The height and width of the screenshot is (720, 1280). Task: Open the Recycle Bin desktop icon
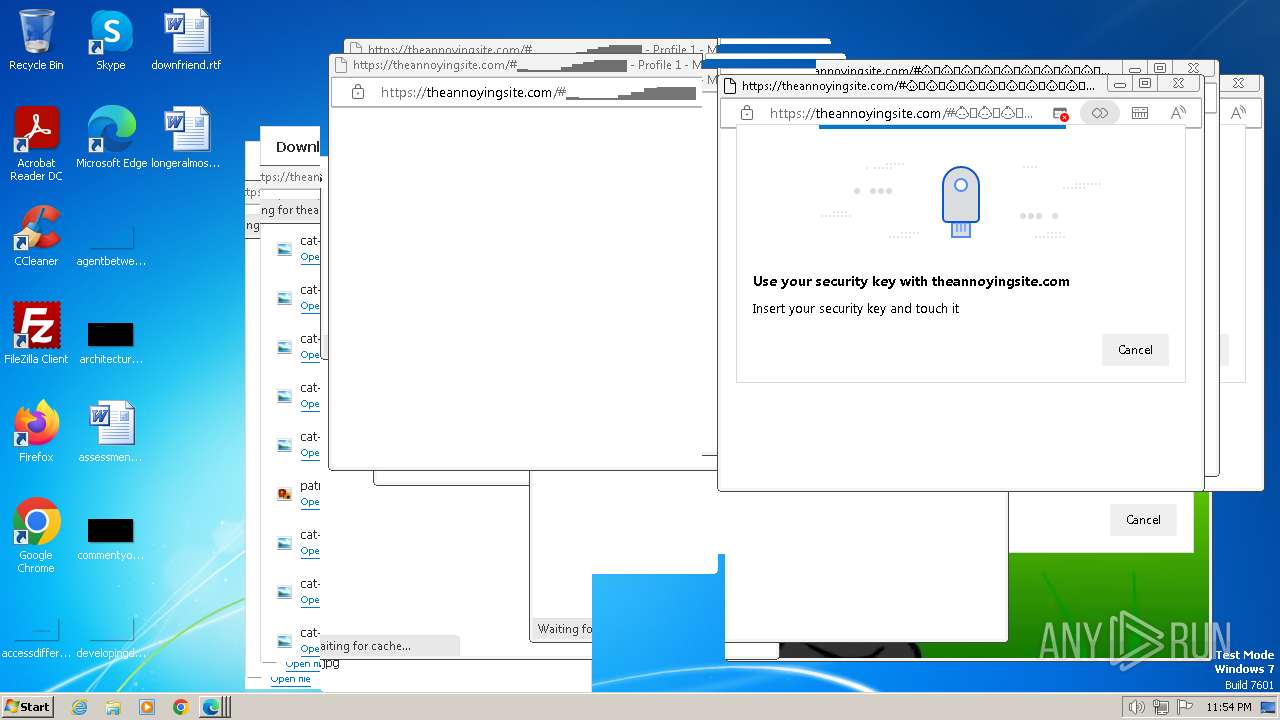click(36, 40)
